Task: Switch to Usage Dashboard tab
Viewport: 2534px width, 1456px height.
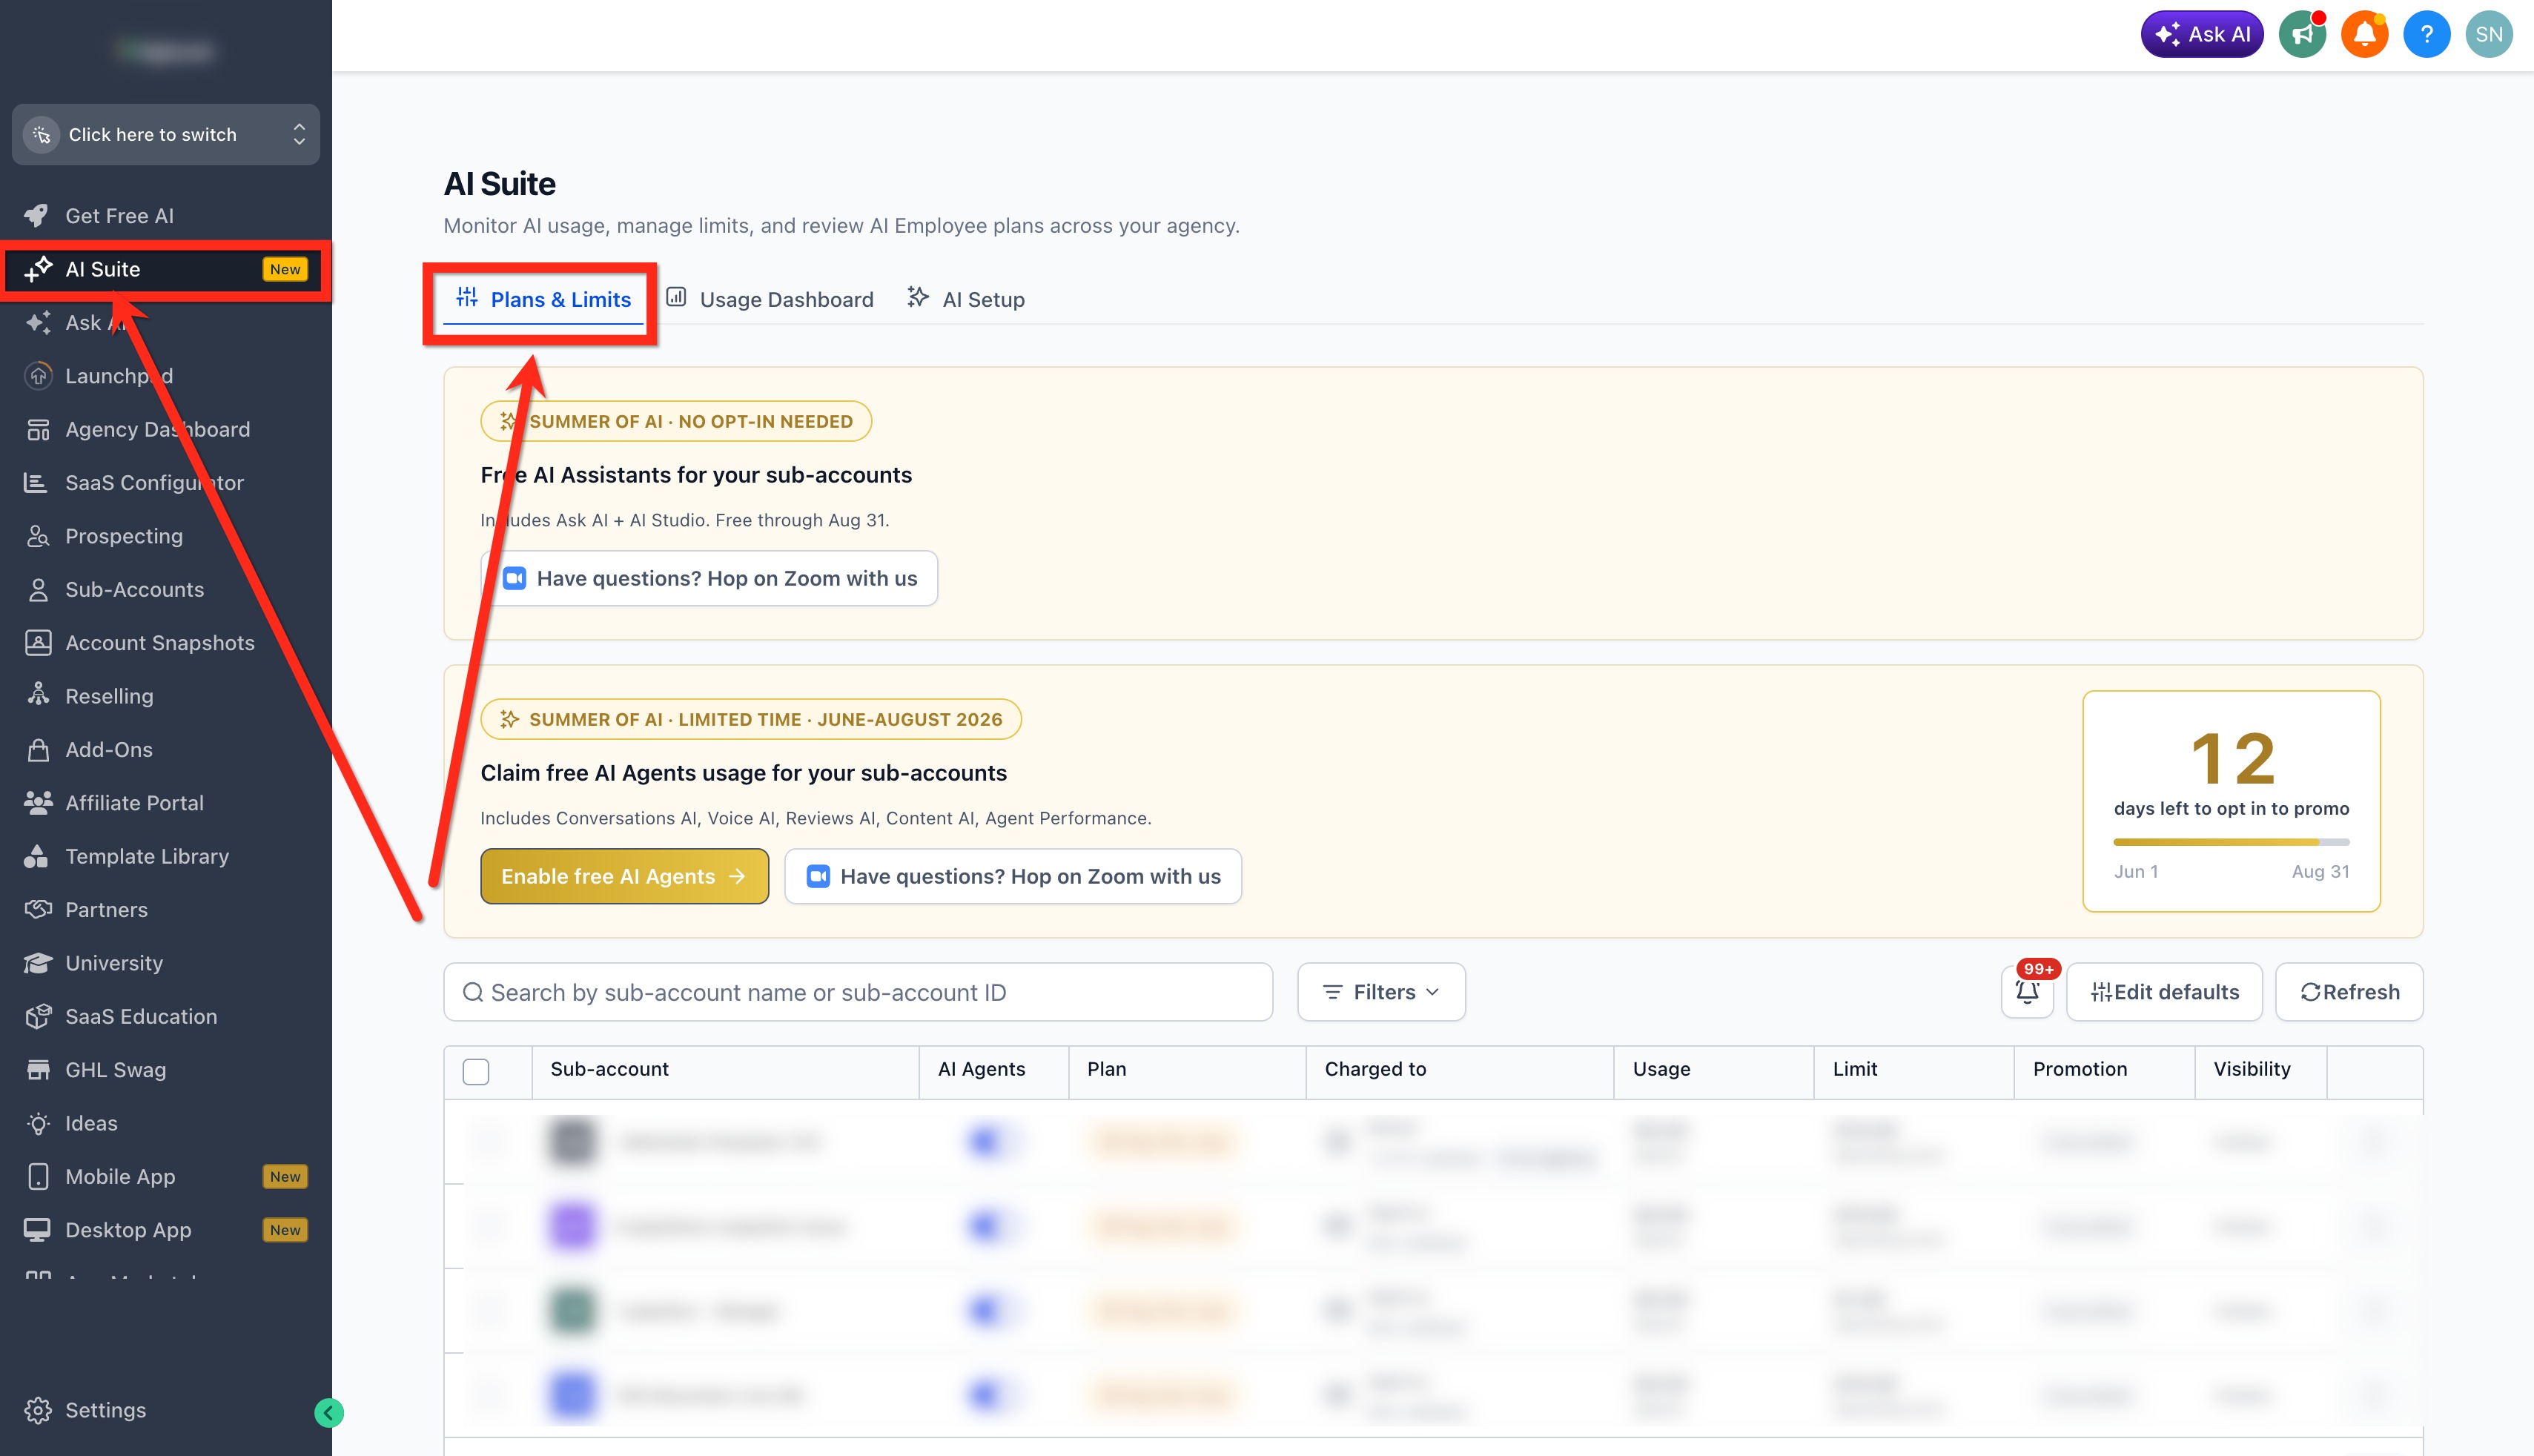Action: coord(770,300)
